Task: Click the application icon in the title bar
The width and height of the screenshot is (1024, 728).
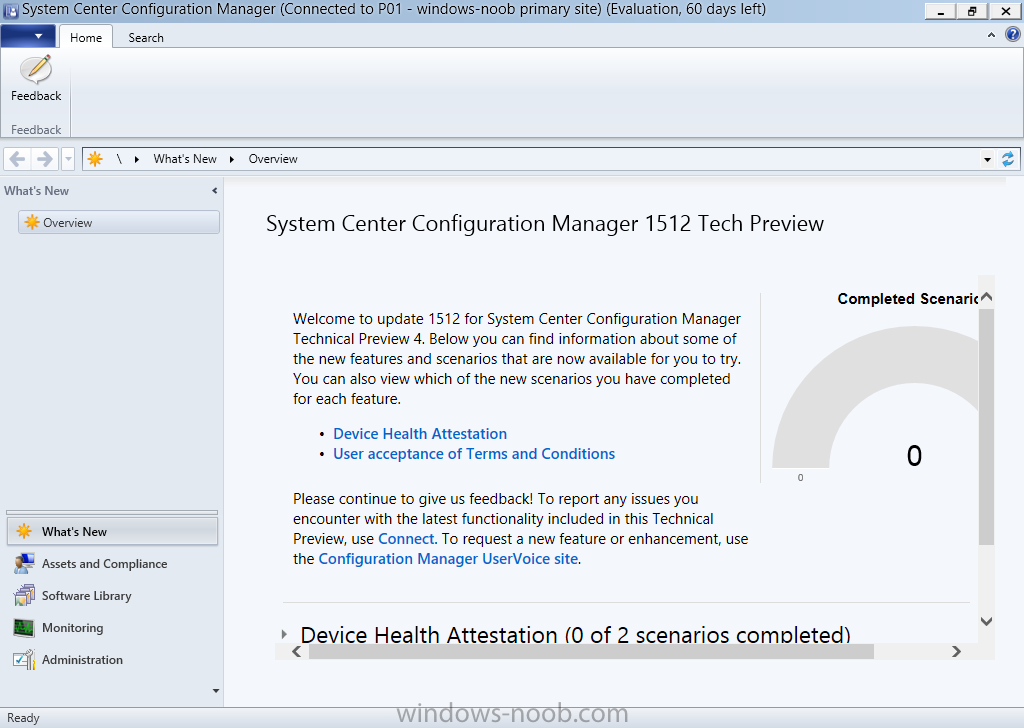Action: tap(10, 10)
